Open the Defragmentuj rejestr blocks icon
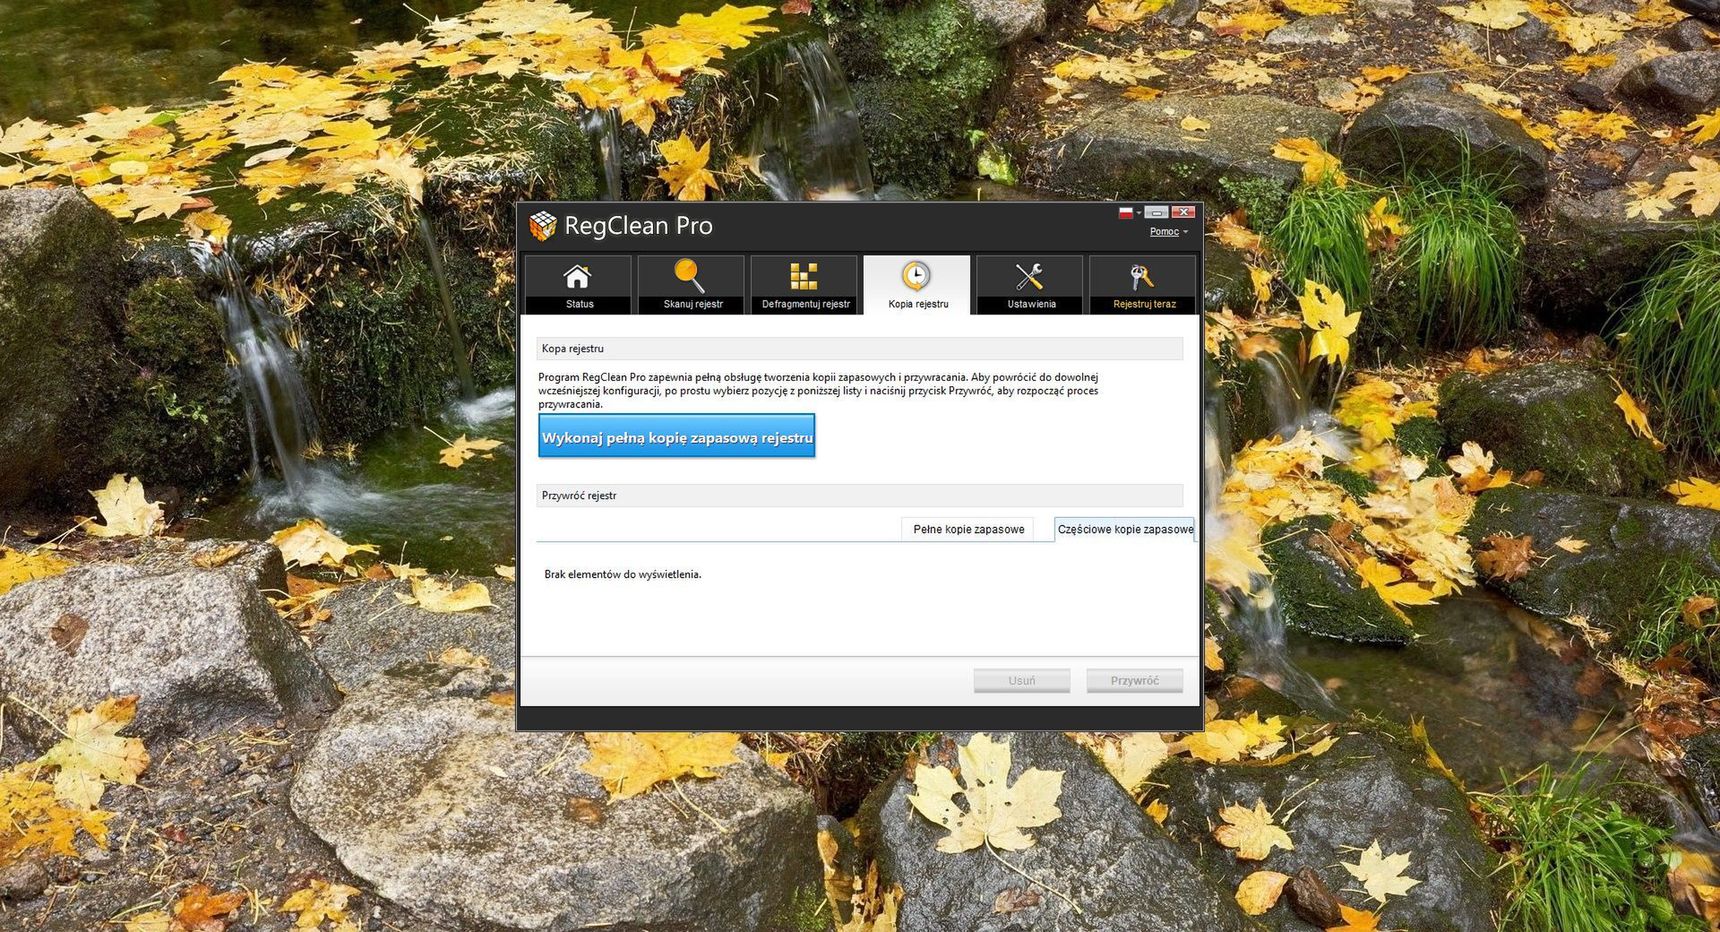This screenshot has width=1720, height=932. (804, 276)
